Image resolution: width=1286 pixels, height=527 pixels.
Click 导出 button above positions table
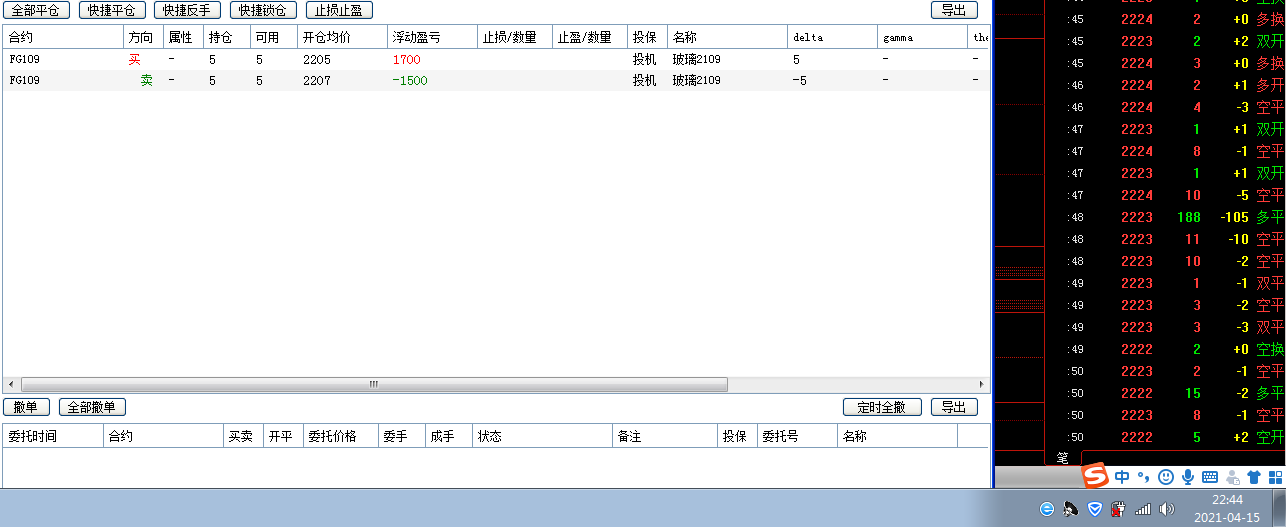pyautogui.click(x=954, y=10)
